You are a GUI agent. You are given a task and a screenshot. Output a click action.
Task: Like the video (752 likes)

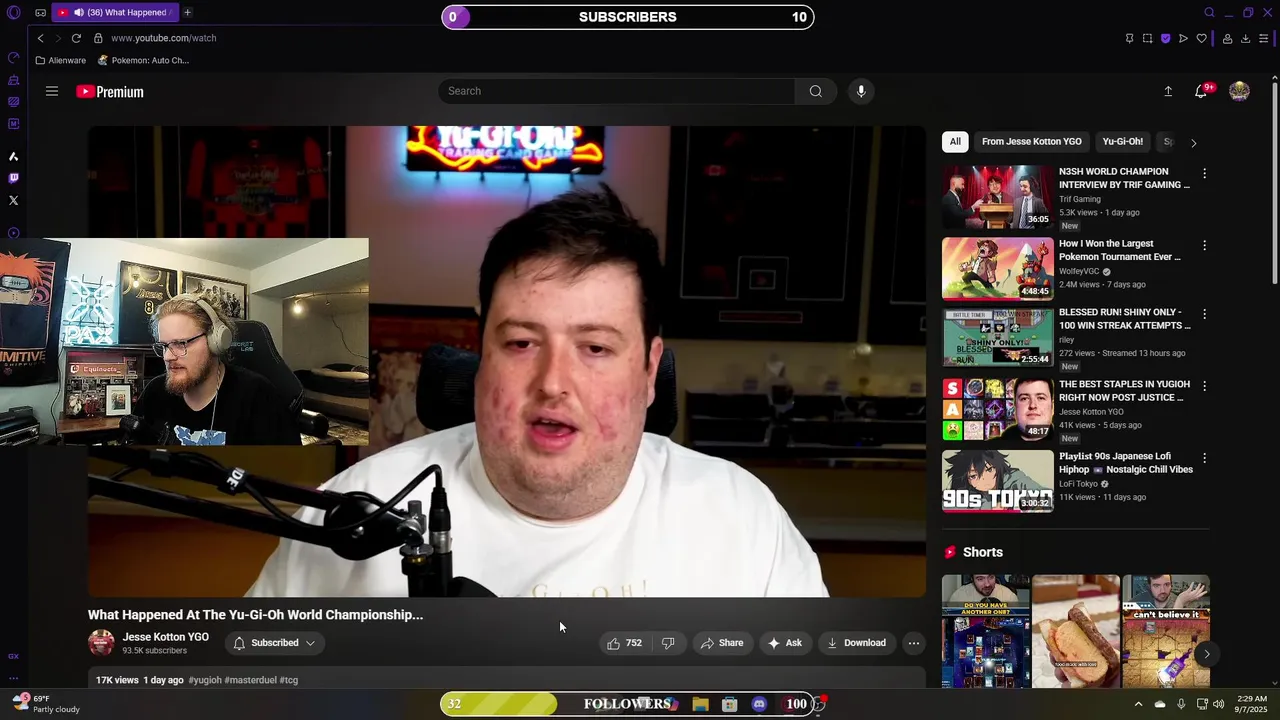click(x=624, y=643)
